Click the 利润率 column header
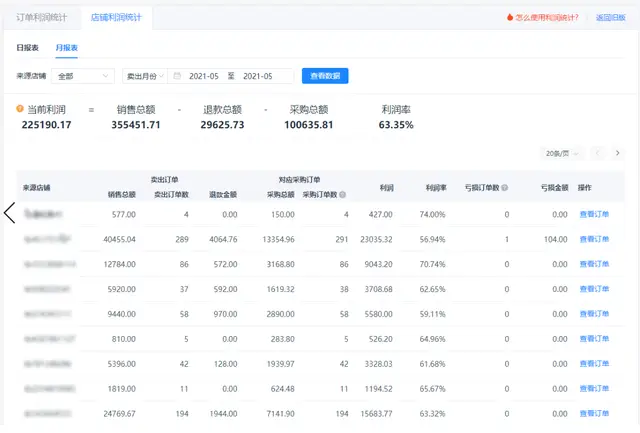640x433 pixels. pyautogui.click(x=436, y=188)
